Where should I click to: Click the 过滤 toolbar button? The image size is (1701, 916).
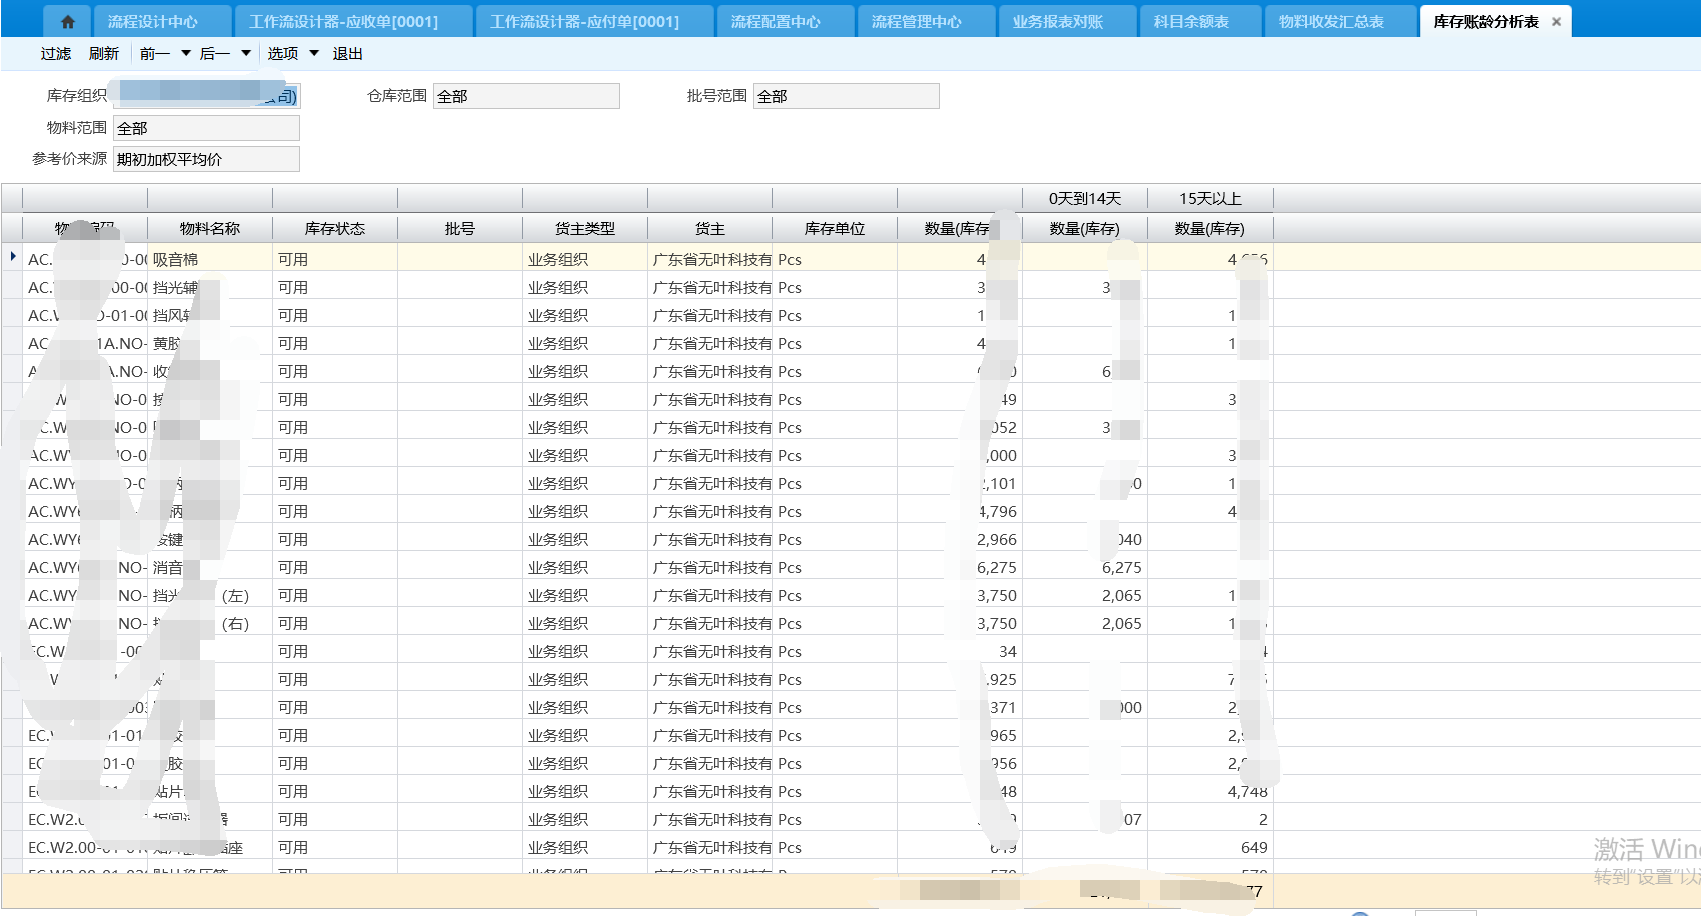pos(55,53)
